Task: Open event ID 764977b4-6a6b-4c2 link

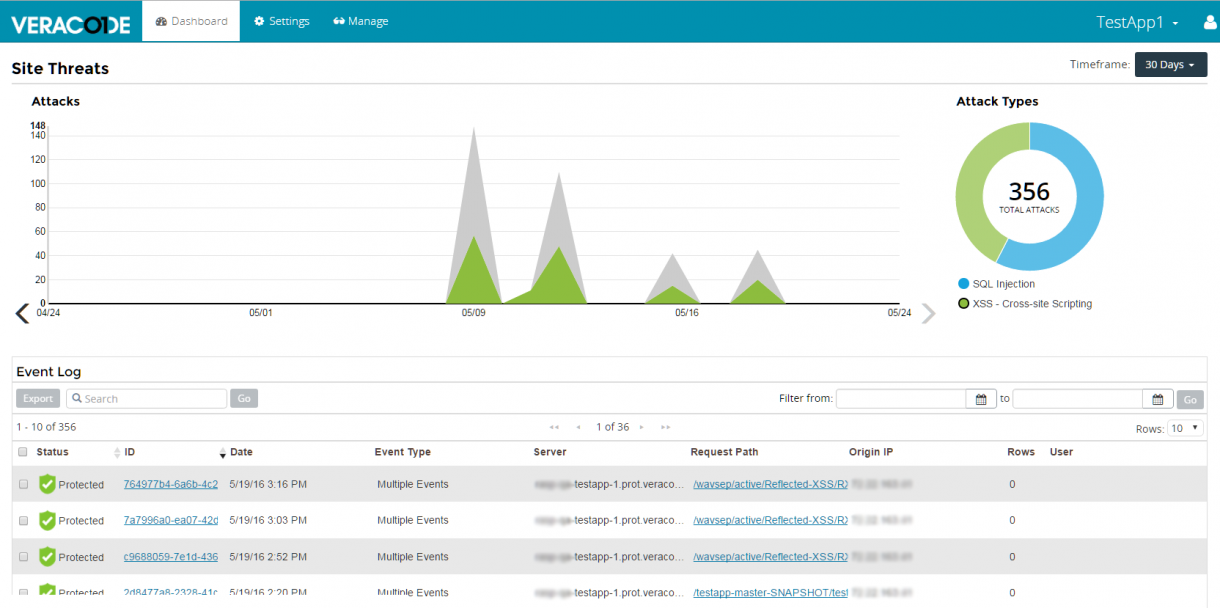Action: [171, 484]
